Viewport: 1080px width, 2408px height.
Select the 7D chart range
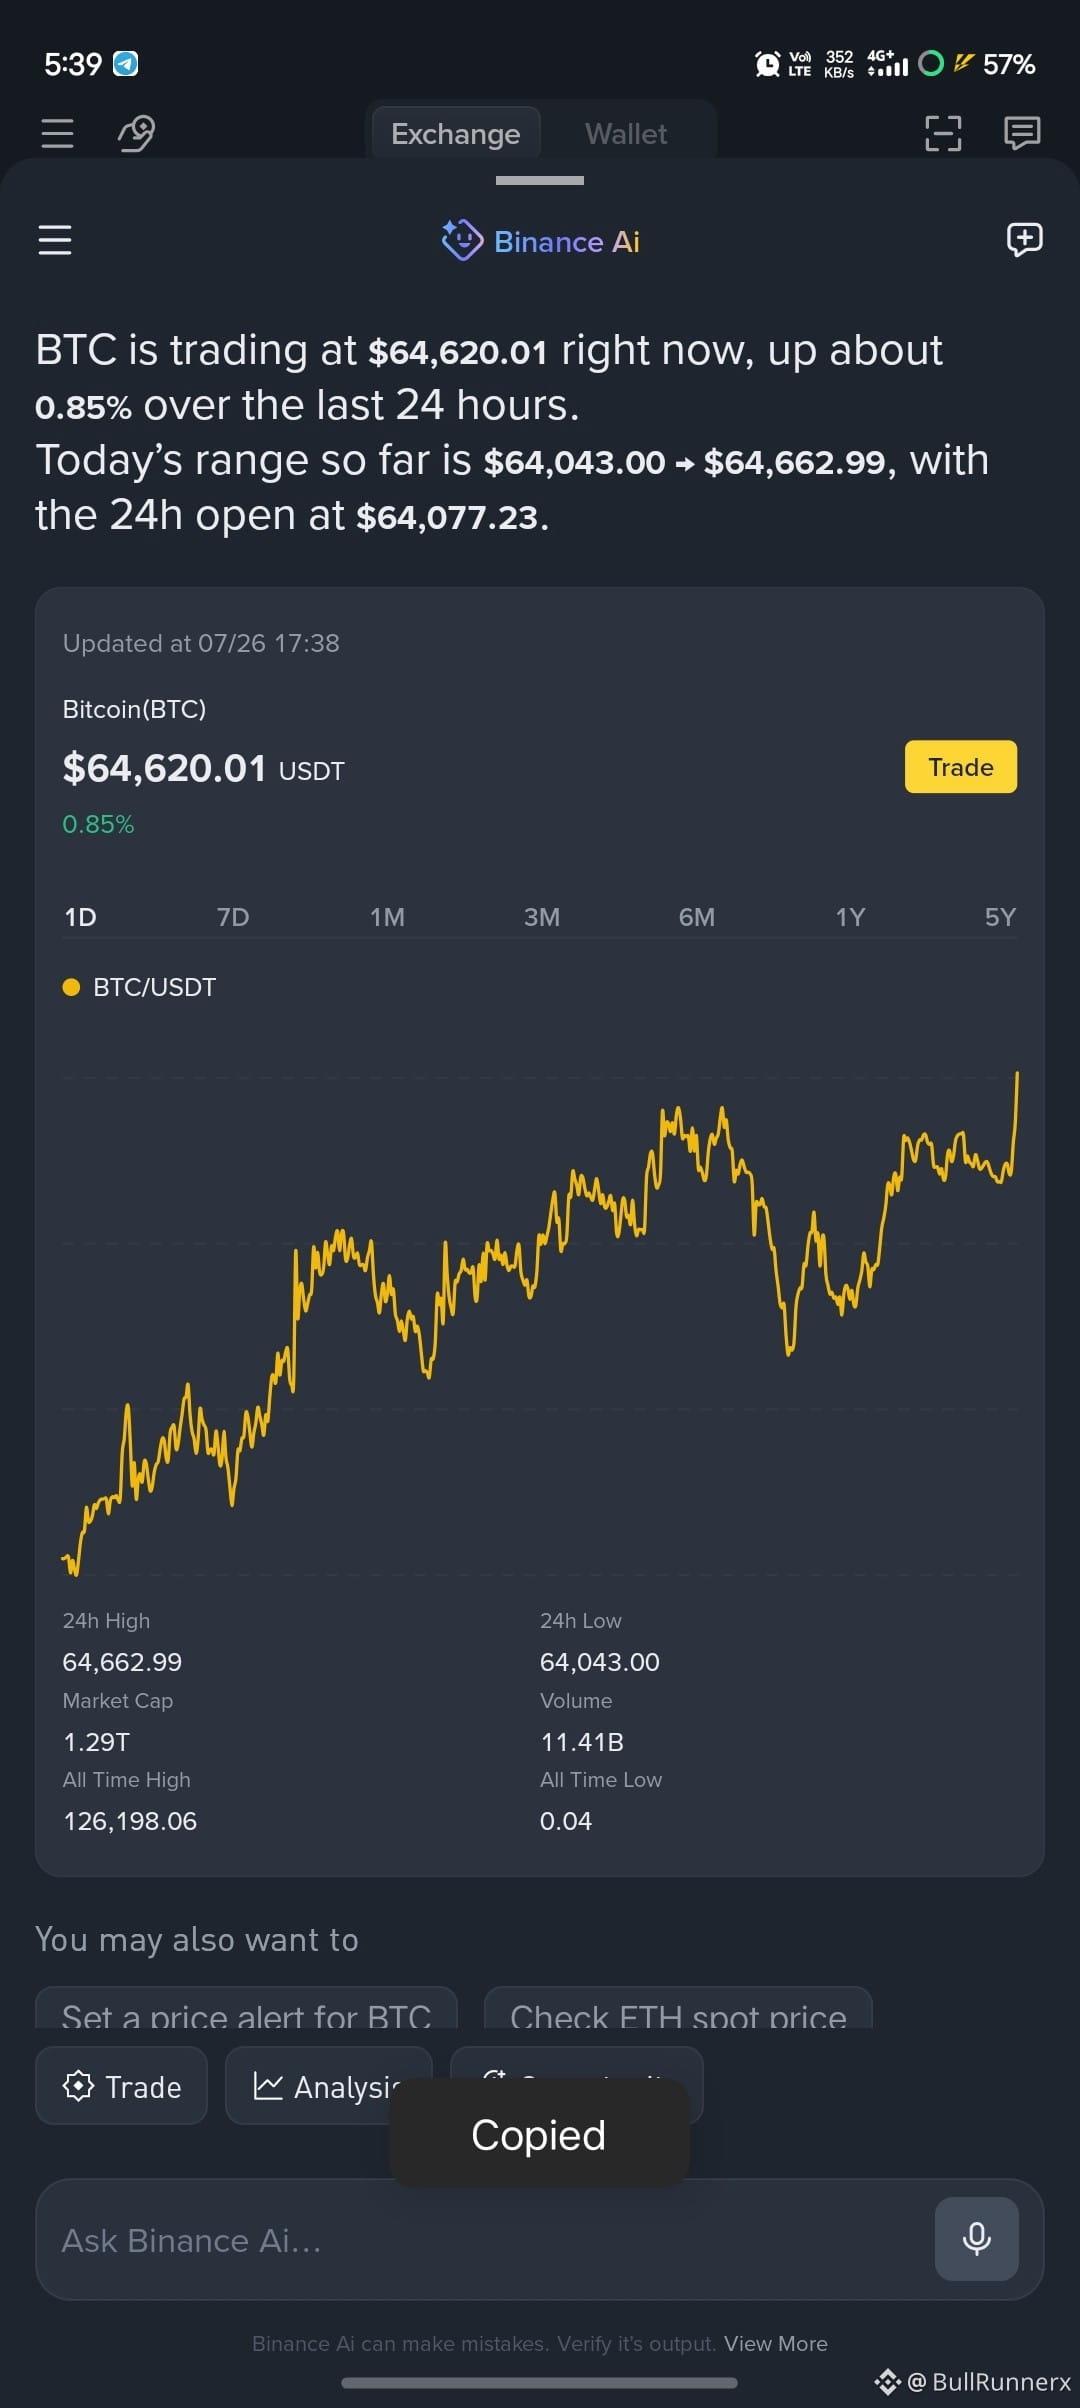(x=233, y=917)
